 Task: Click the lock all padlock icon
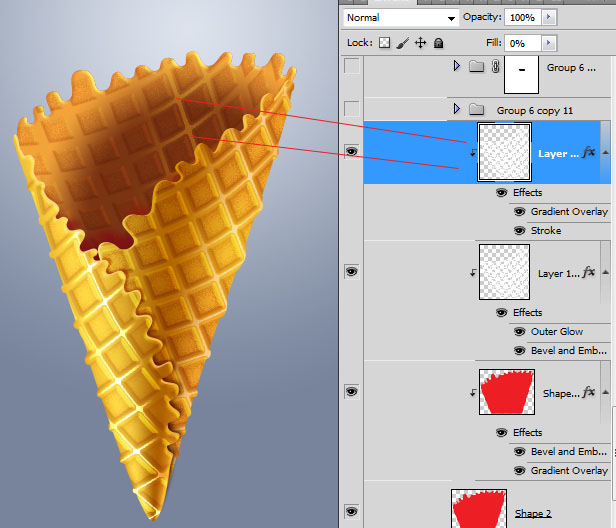click(x=440, y=43)
